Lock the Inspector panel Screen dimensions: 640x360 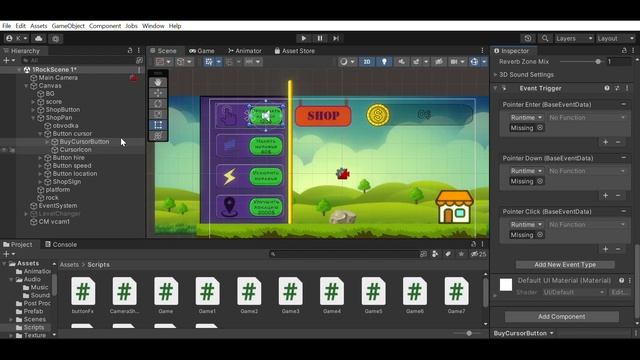pos(624,51)
